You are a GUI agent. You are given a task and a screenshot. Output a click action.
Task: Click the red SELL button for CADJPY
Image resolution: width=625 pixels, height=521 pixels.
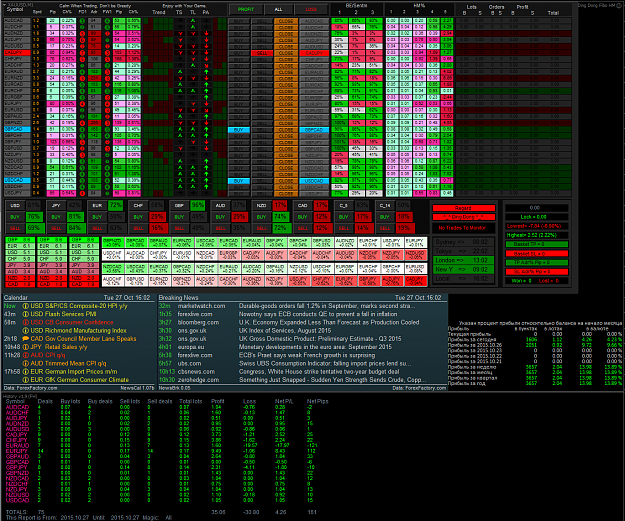[262, 53]
